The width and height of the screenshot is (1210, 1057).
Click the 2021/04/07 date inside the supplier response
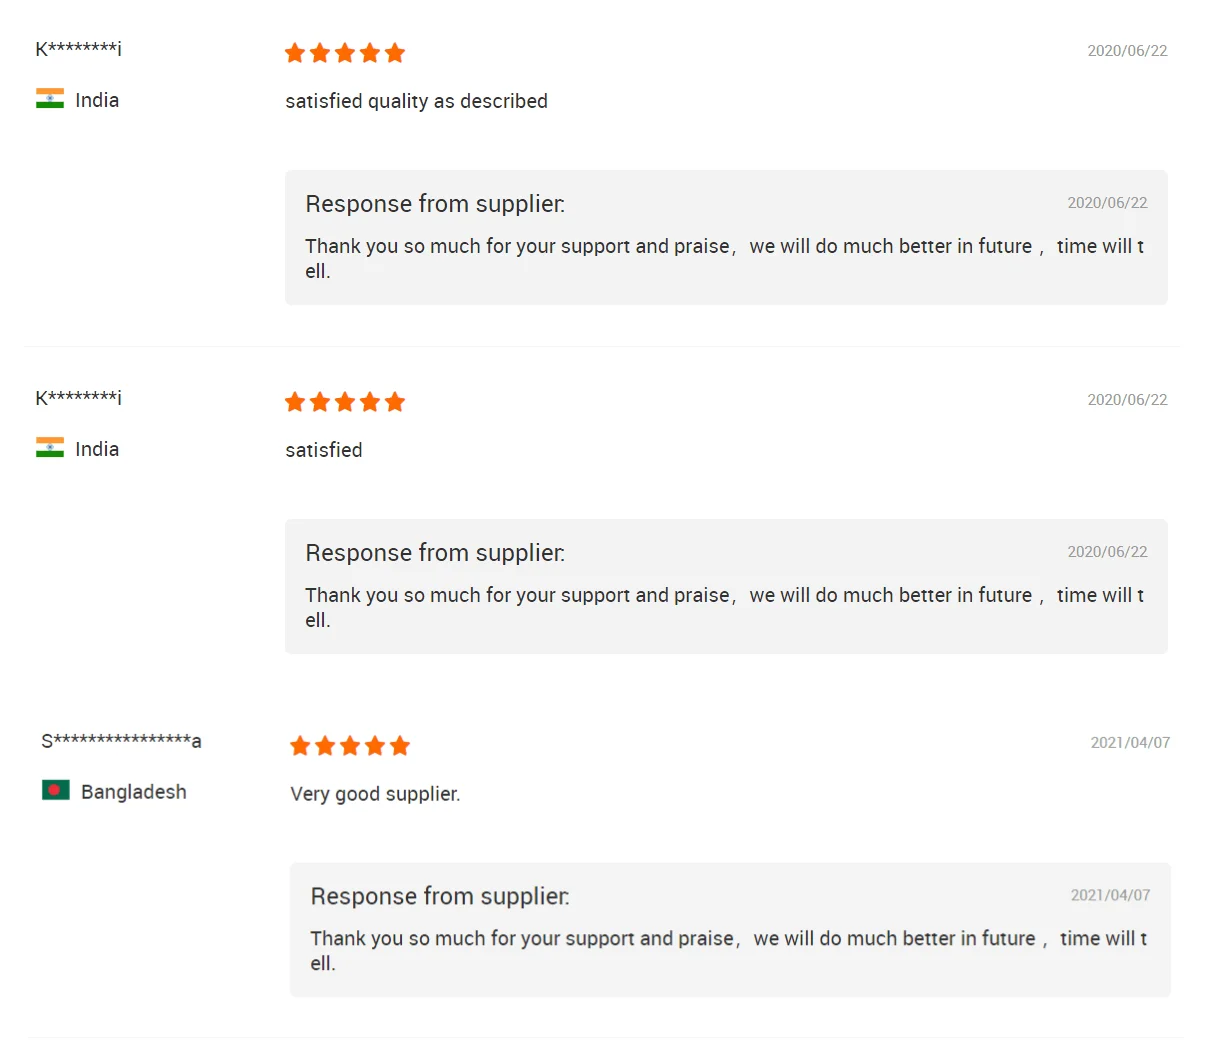tap(1110, 895)
